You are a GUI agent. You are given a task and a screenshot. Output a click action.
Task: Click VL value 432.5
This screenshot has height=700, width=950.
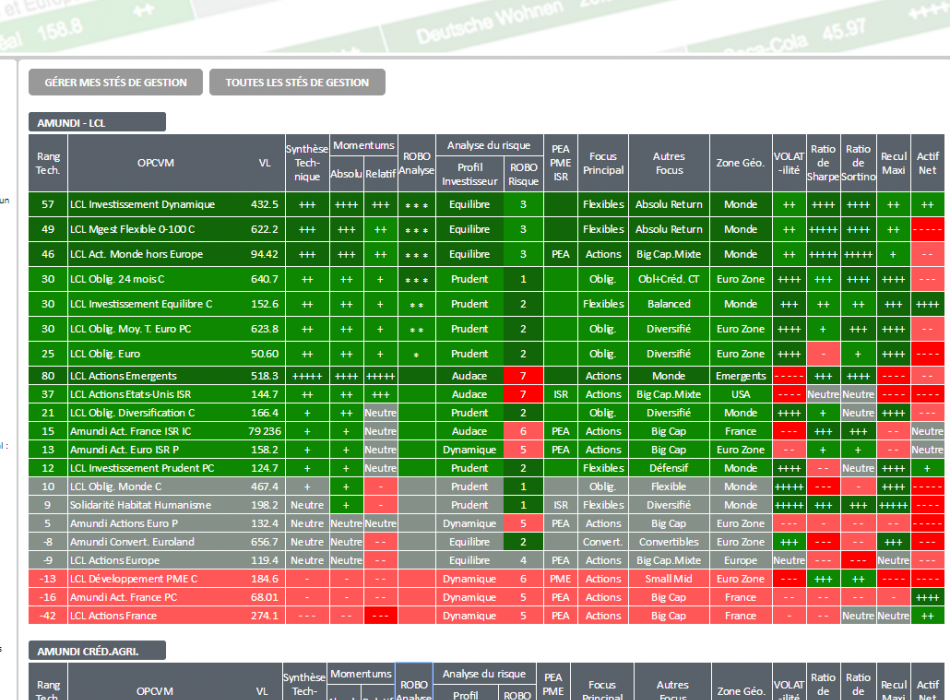click(265, 204)
